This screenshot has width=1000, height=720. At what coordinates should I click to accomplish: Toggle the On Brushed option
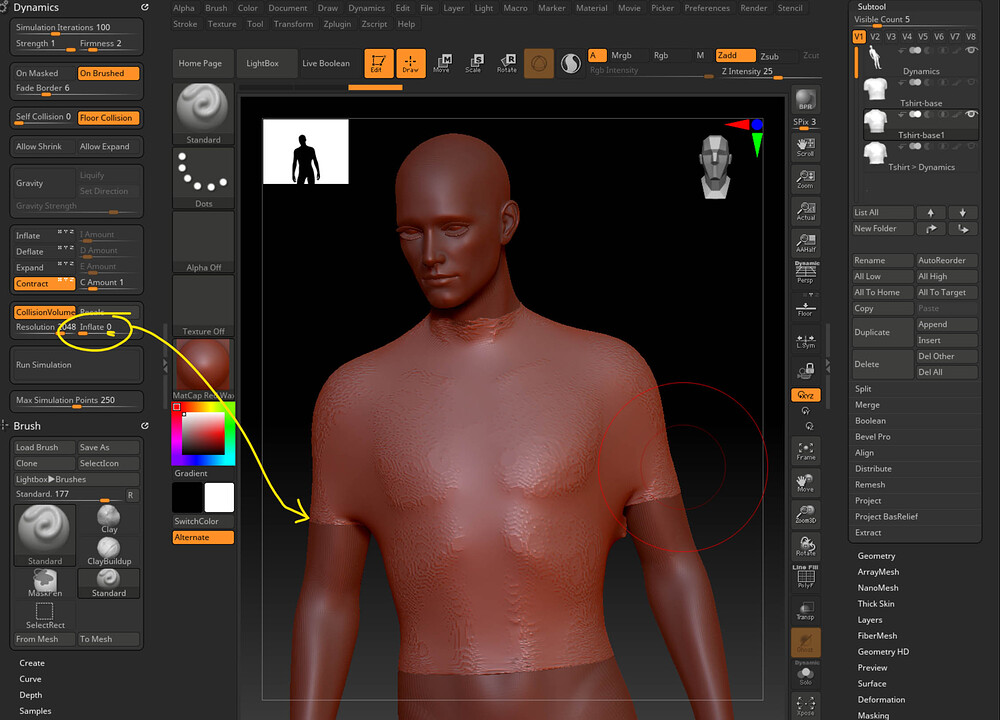coord(108,73)
